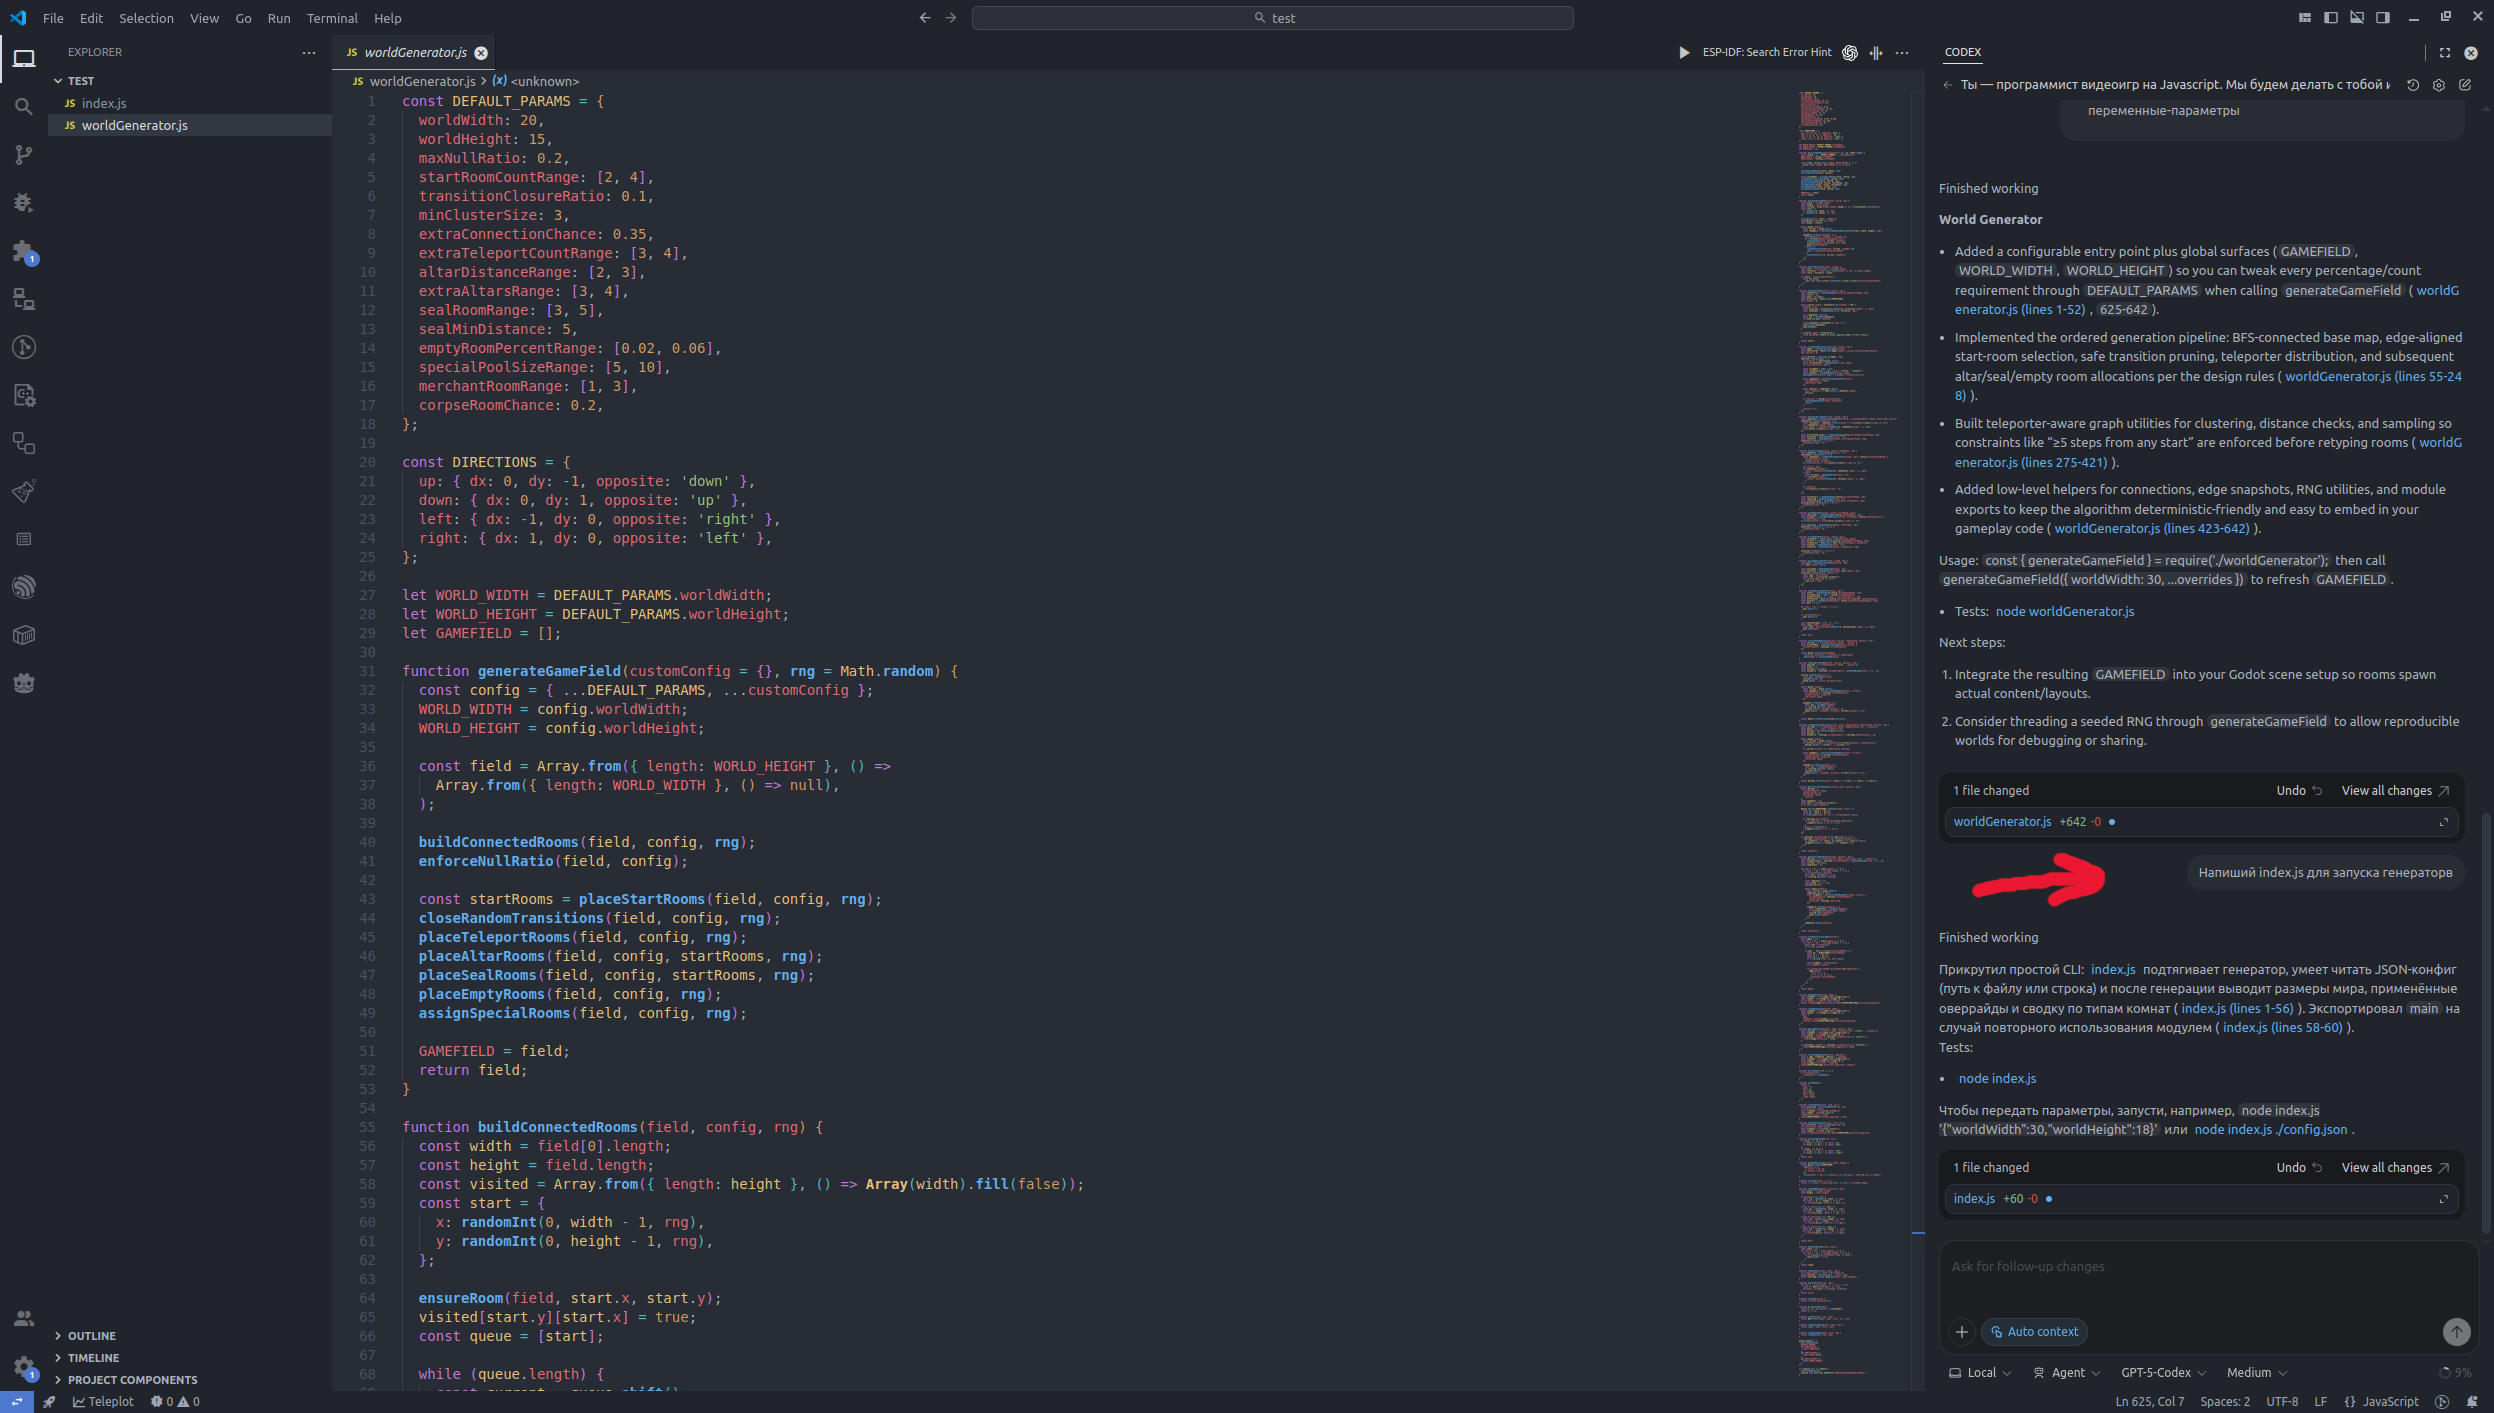
Task: Open the Terminal menu
Action: 331,18
